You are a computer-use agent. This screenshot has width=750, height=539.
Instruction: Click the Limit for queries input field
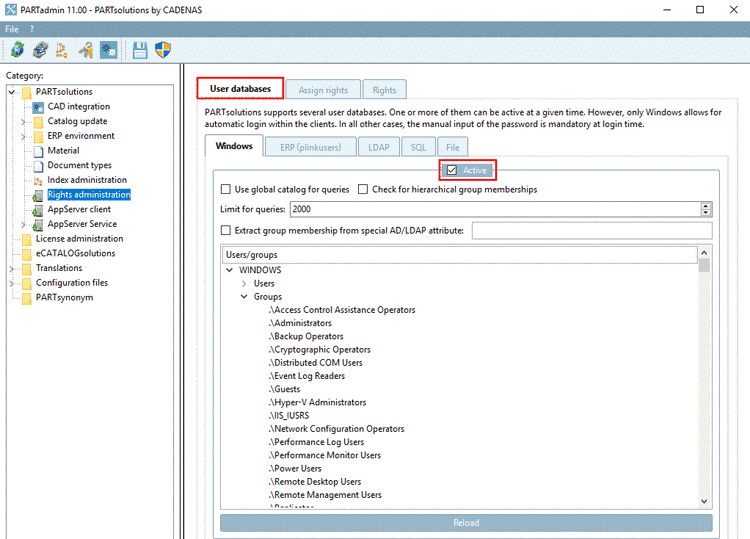[x=496, y=209]
